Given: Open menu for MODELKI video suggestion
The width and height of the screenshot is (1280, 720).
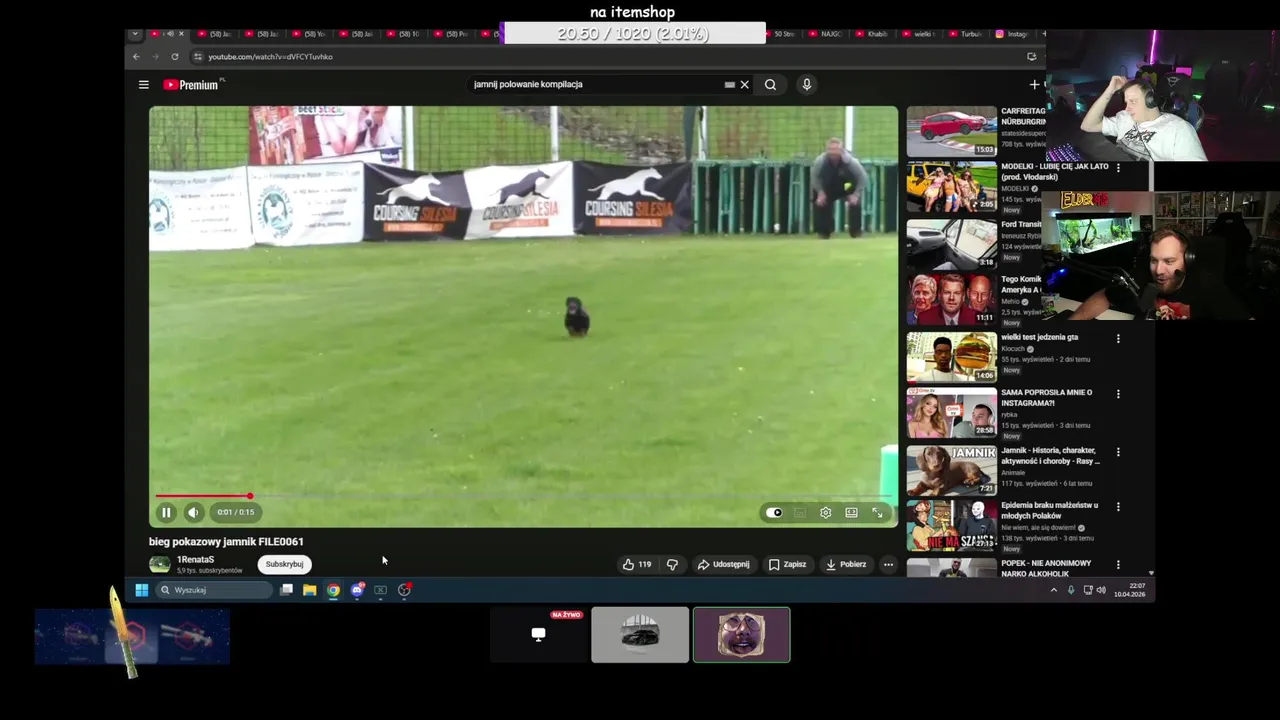Looking at the screenshot, I should [1118, 168].
